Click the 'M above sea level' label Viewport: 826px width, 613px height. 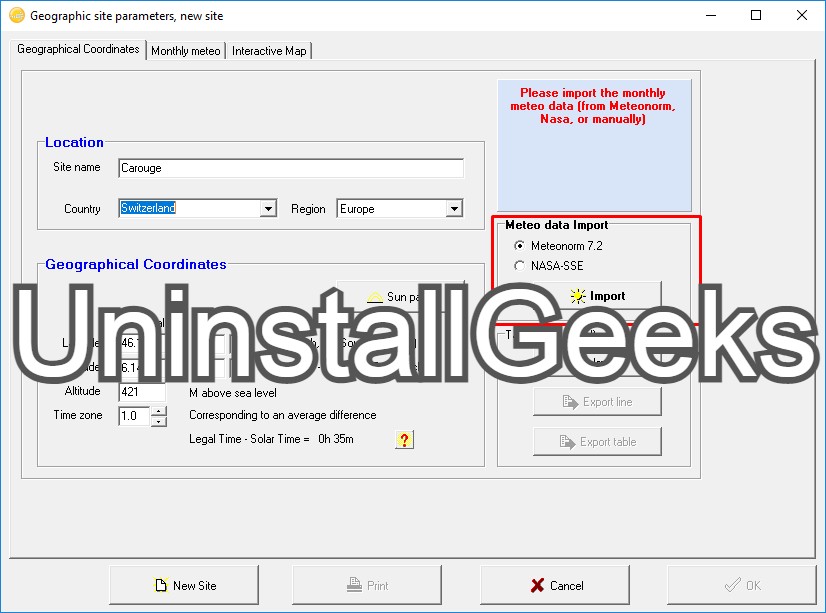pyautogui.click(x=233, y=393)
